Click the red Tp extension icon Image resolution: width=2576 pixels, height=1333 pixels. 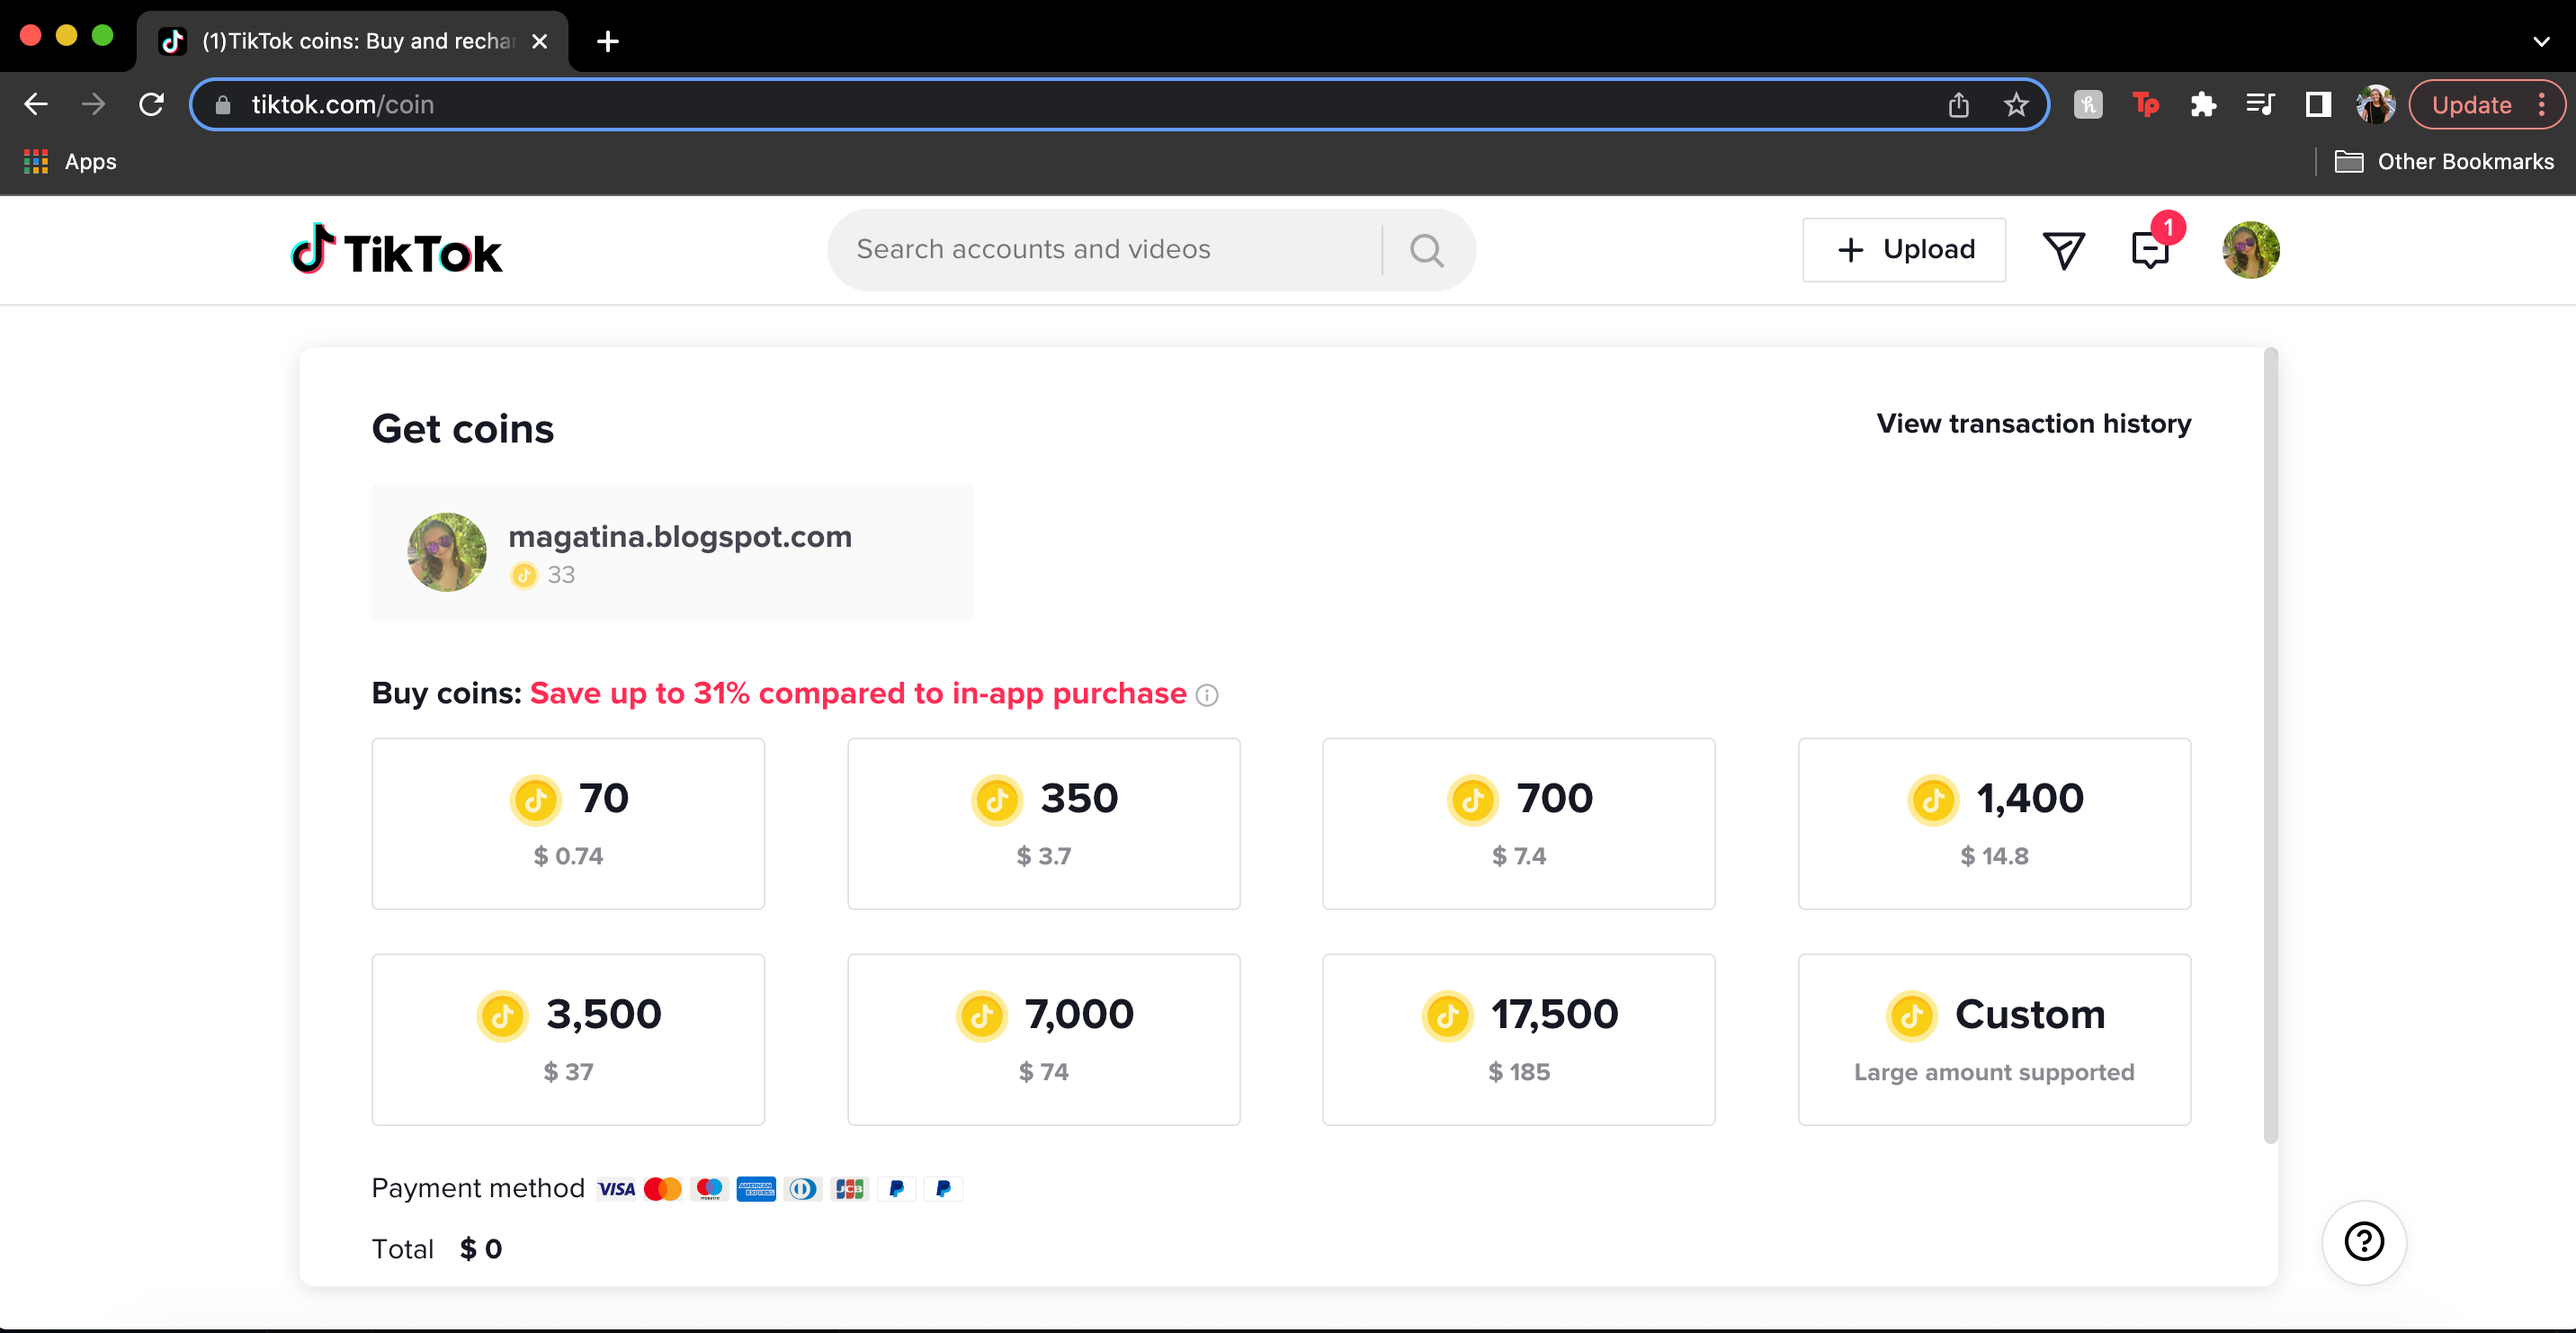(x=2145, y=104)
